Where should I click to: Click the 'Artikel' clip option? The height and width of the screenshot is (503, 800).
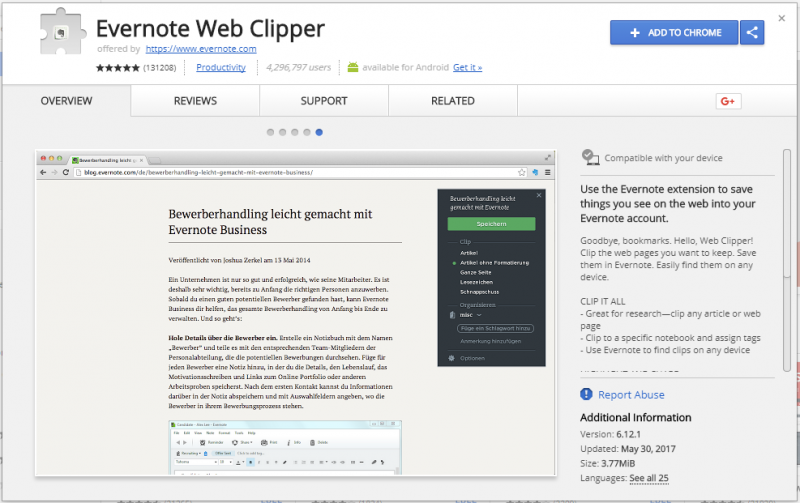[469, 253]
